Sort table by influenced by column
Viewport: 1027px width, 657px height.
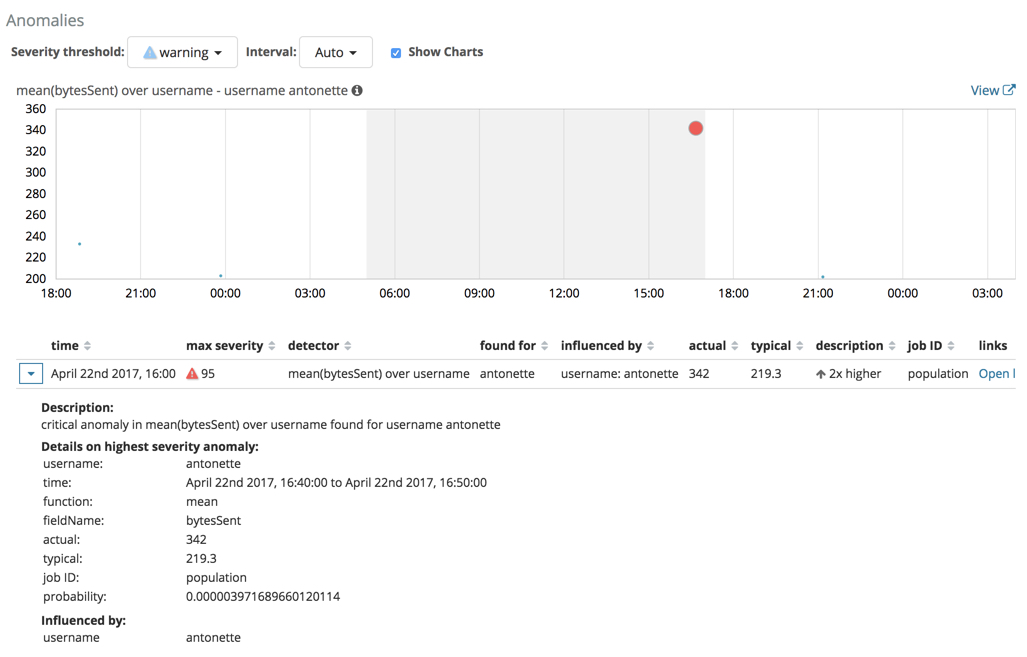651,346
